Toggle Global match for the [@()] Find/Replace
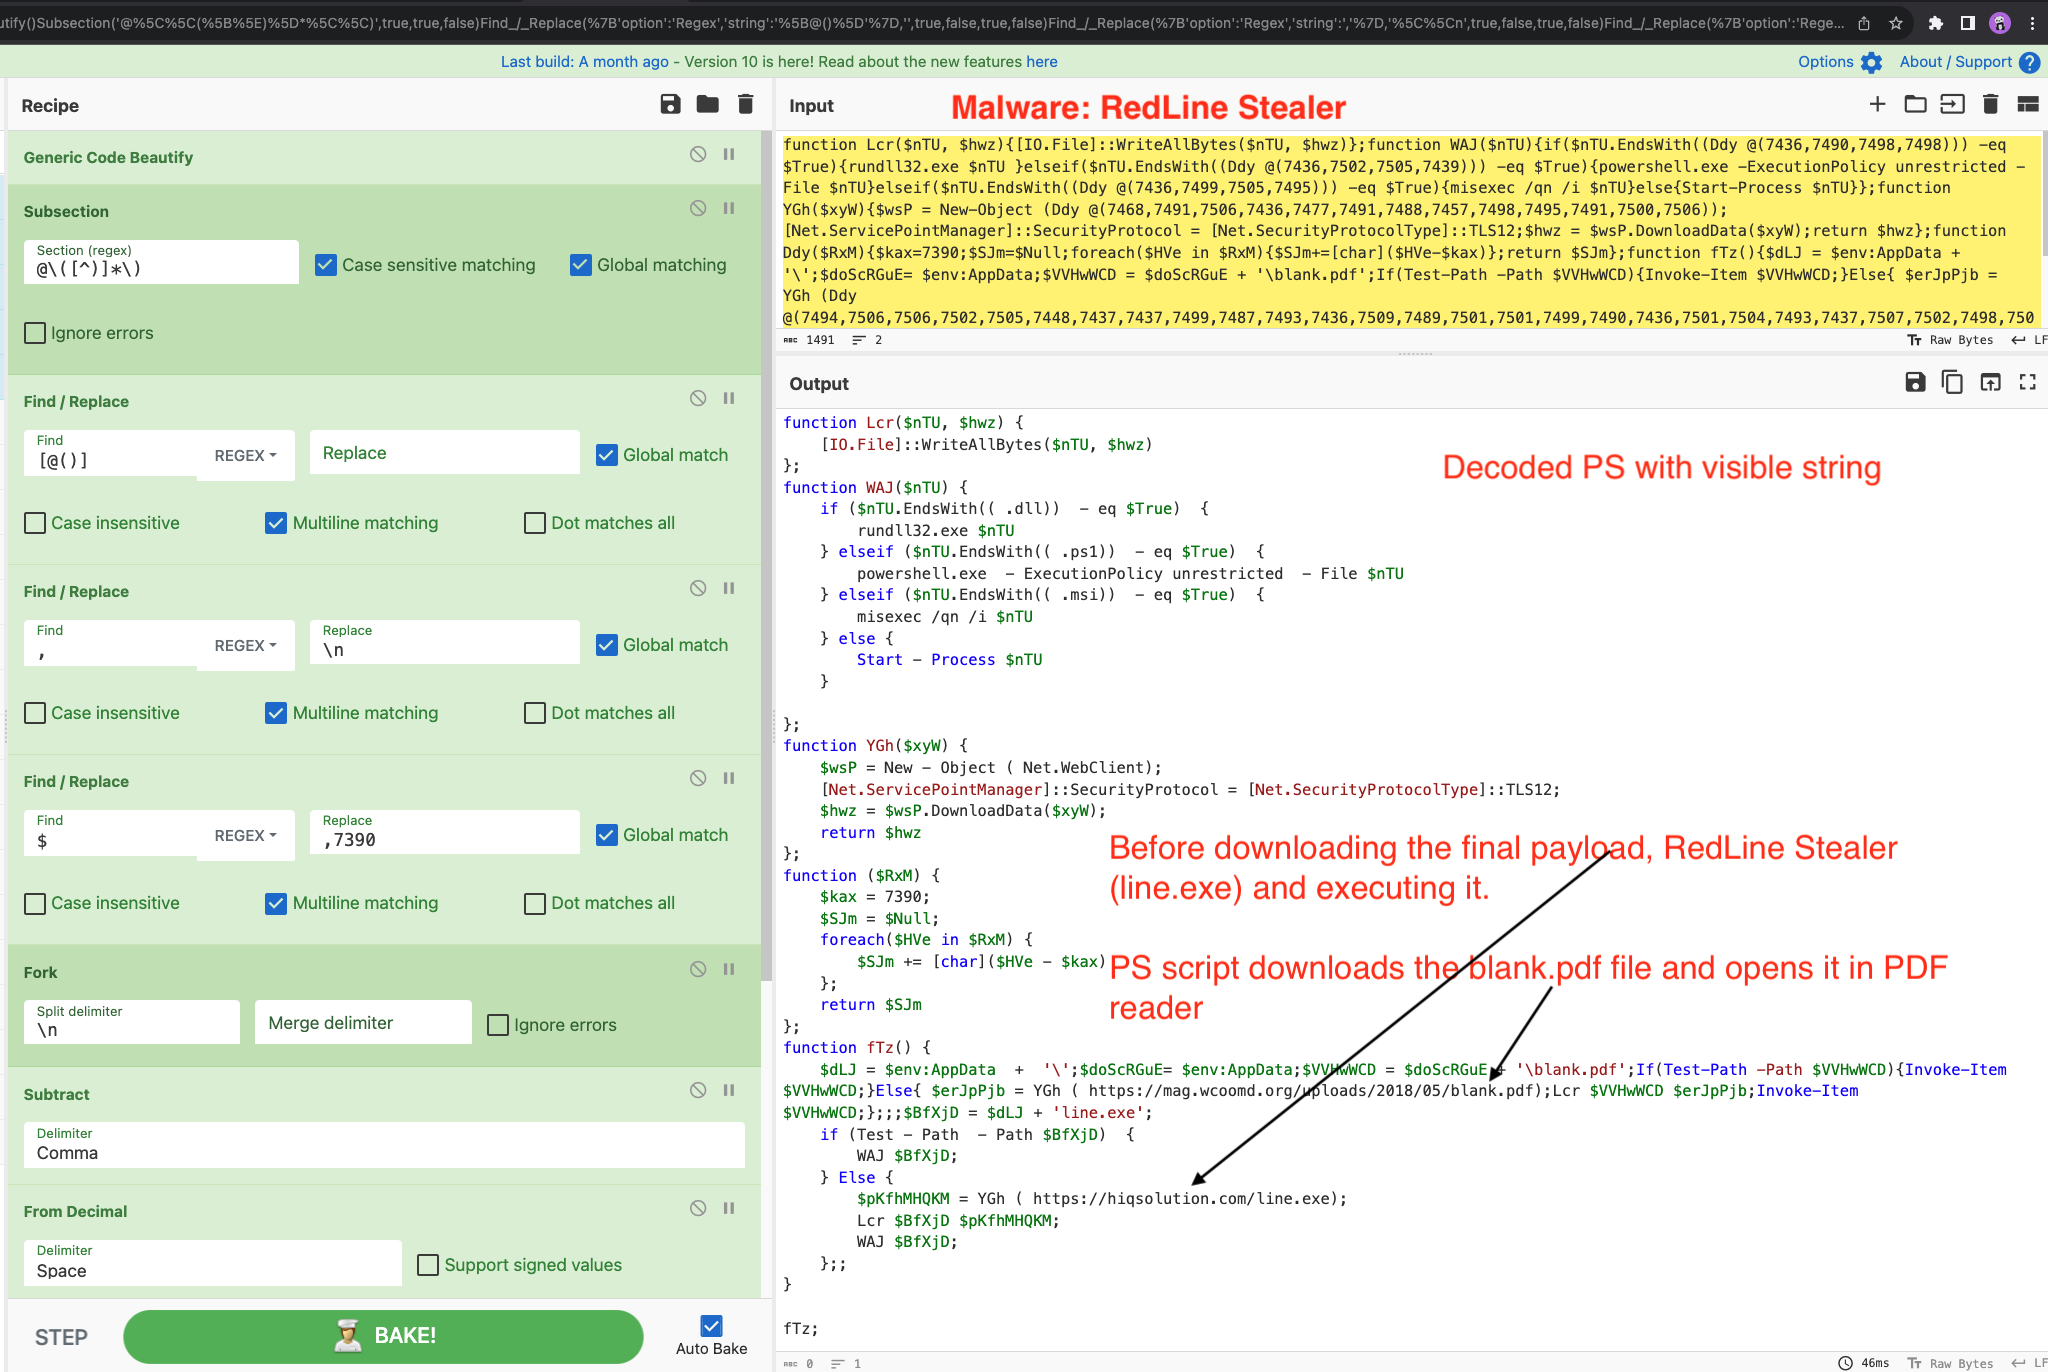 [x=606, y=455]
